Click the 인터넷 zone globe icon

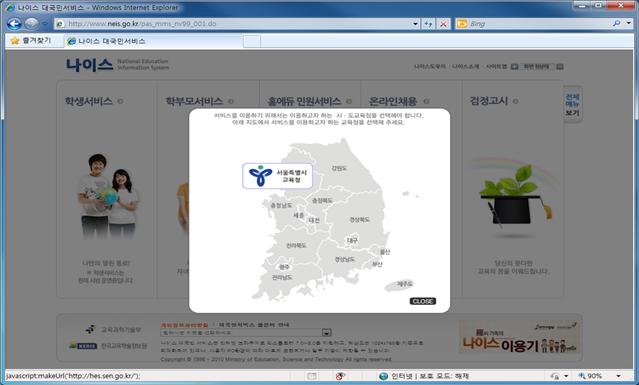pos(383,376)
